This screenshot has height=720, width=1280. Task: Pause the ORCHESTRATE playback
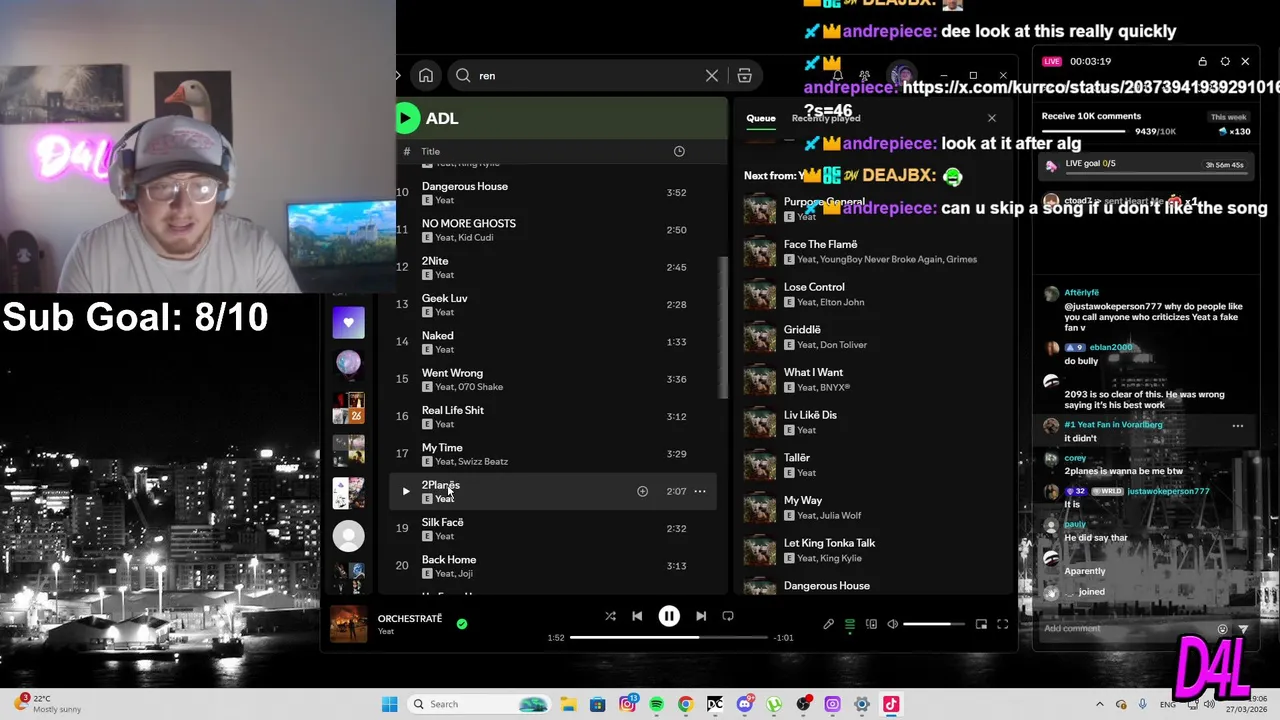point(669,616)
